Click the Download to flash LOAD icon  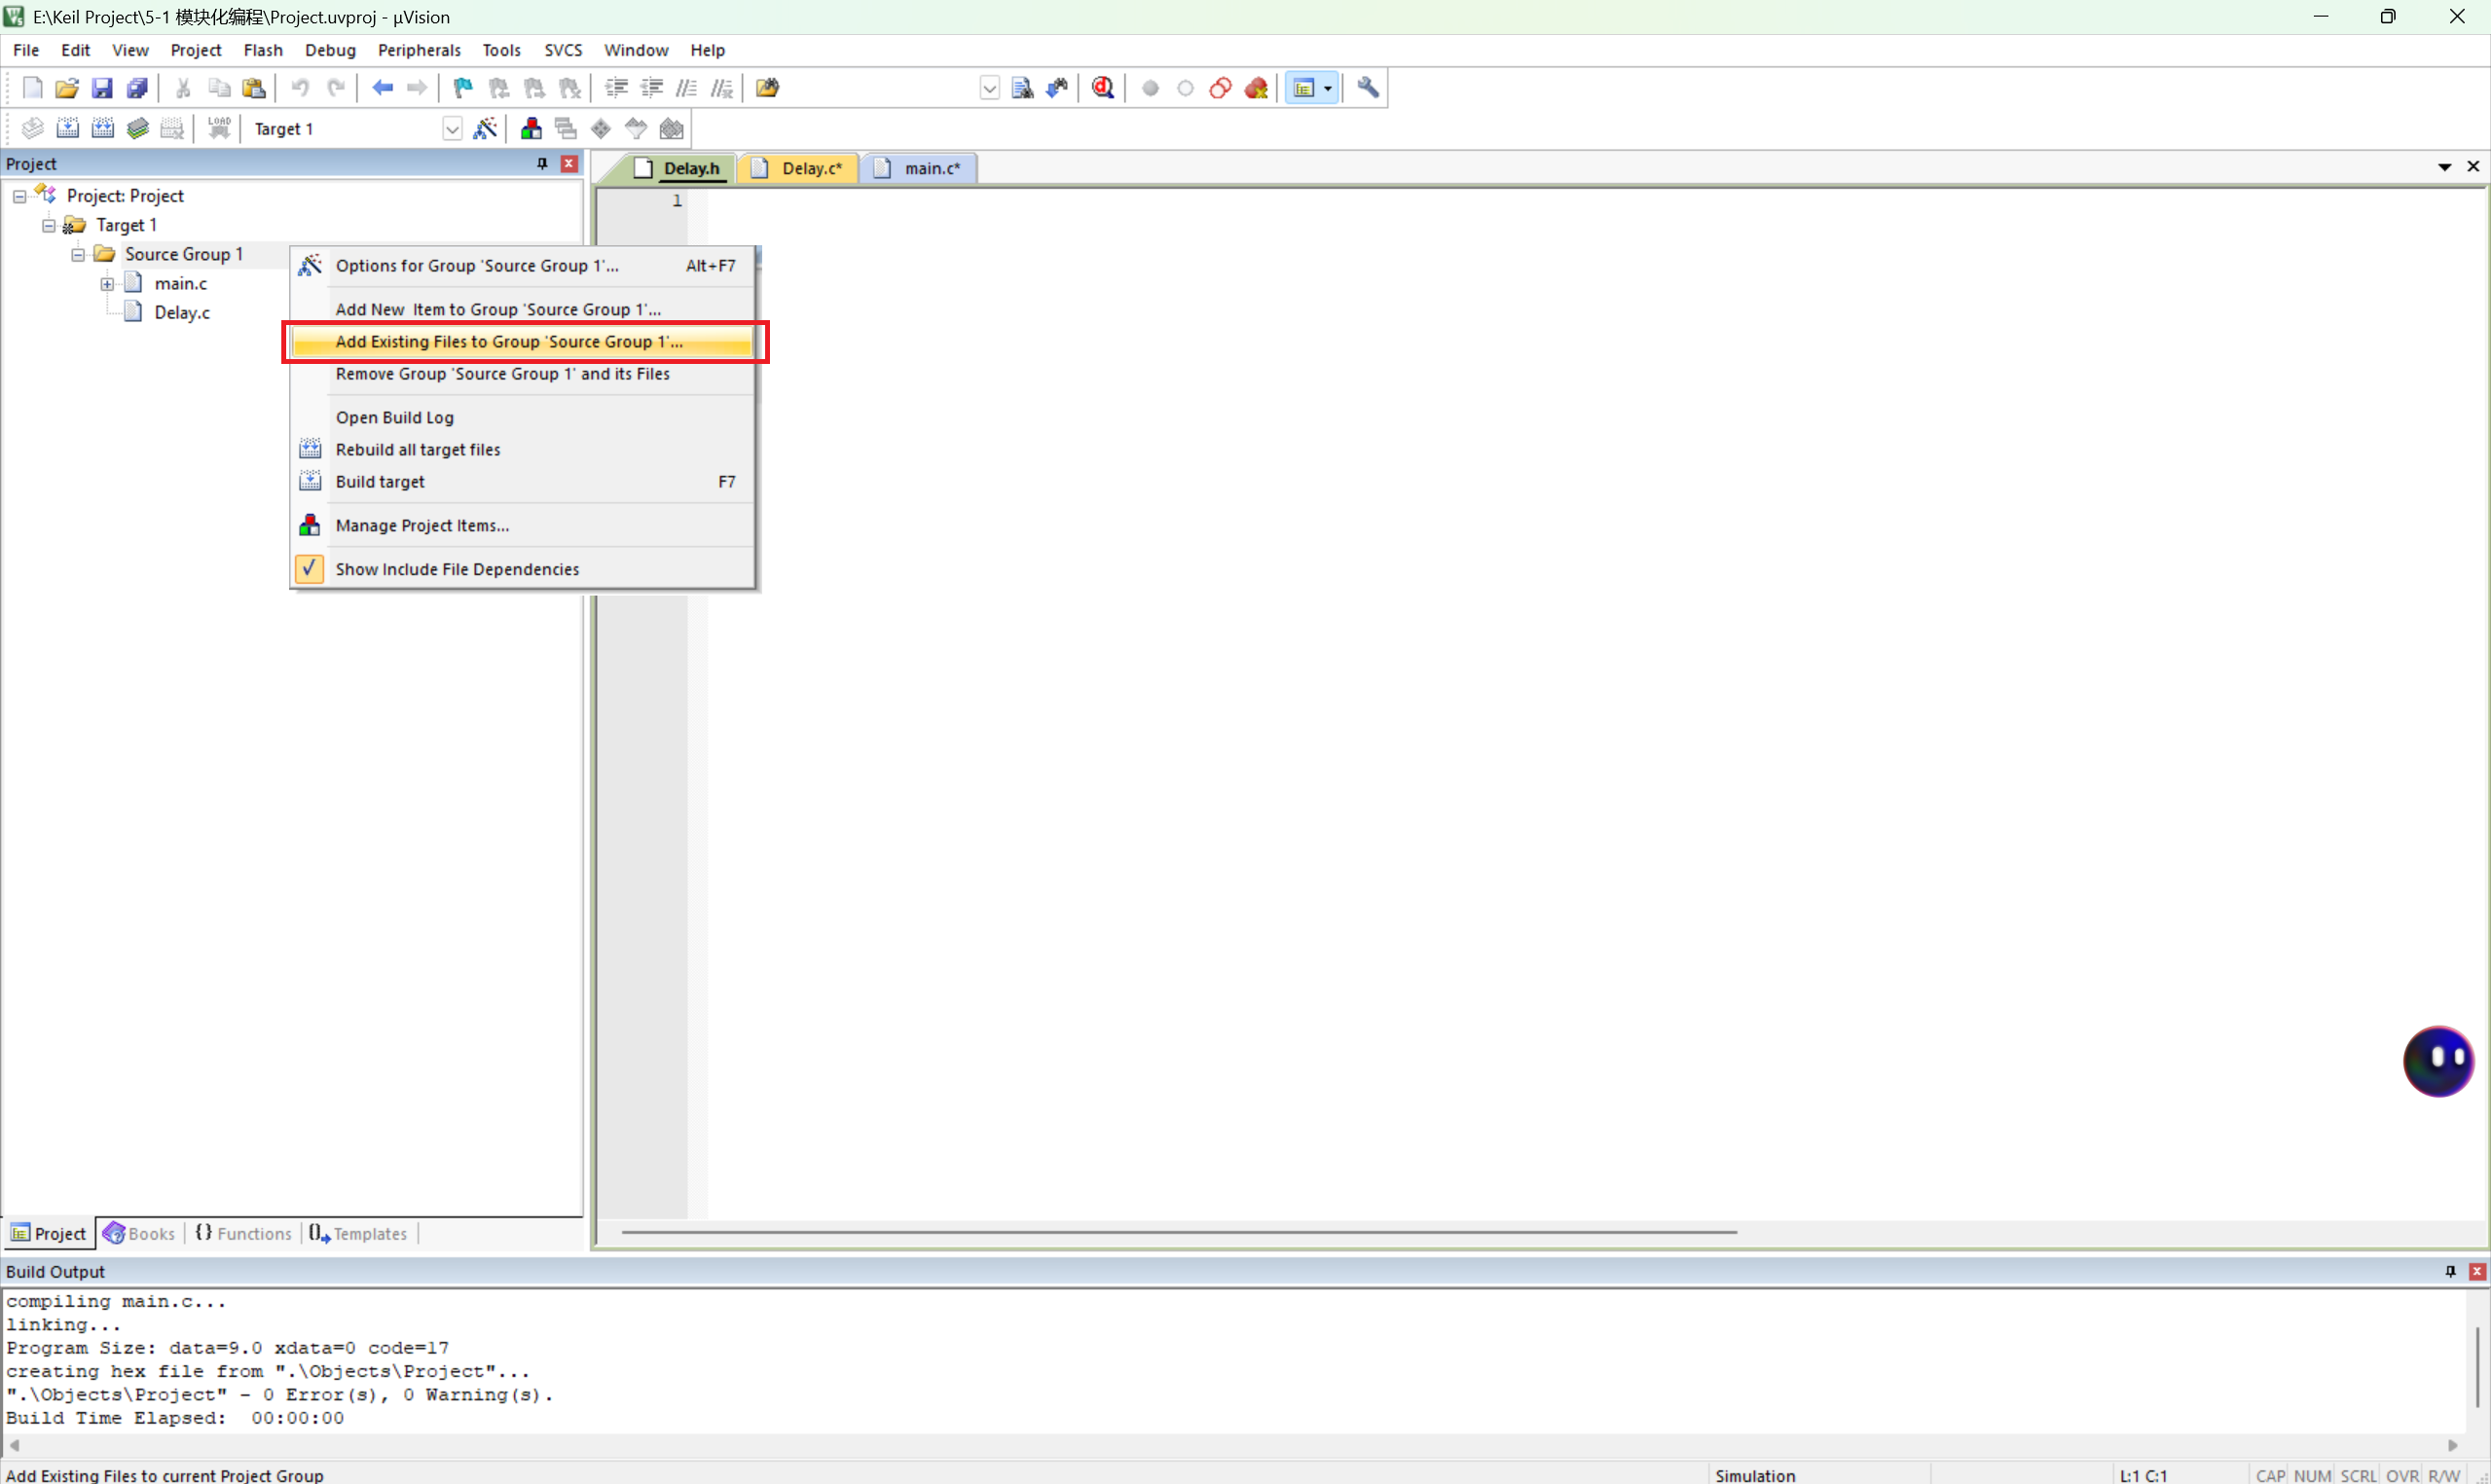pyautogui.click(x=219, y=128)
